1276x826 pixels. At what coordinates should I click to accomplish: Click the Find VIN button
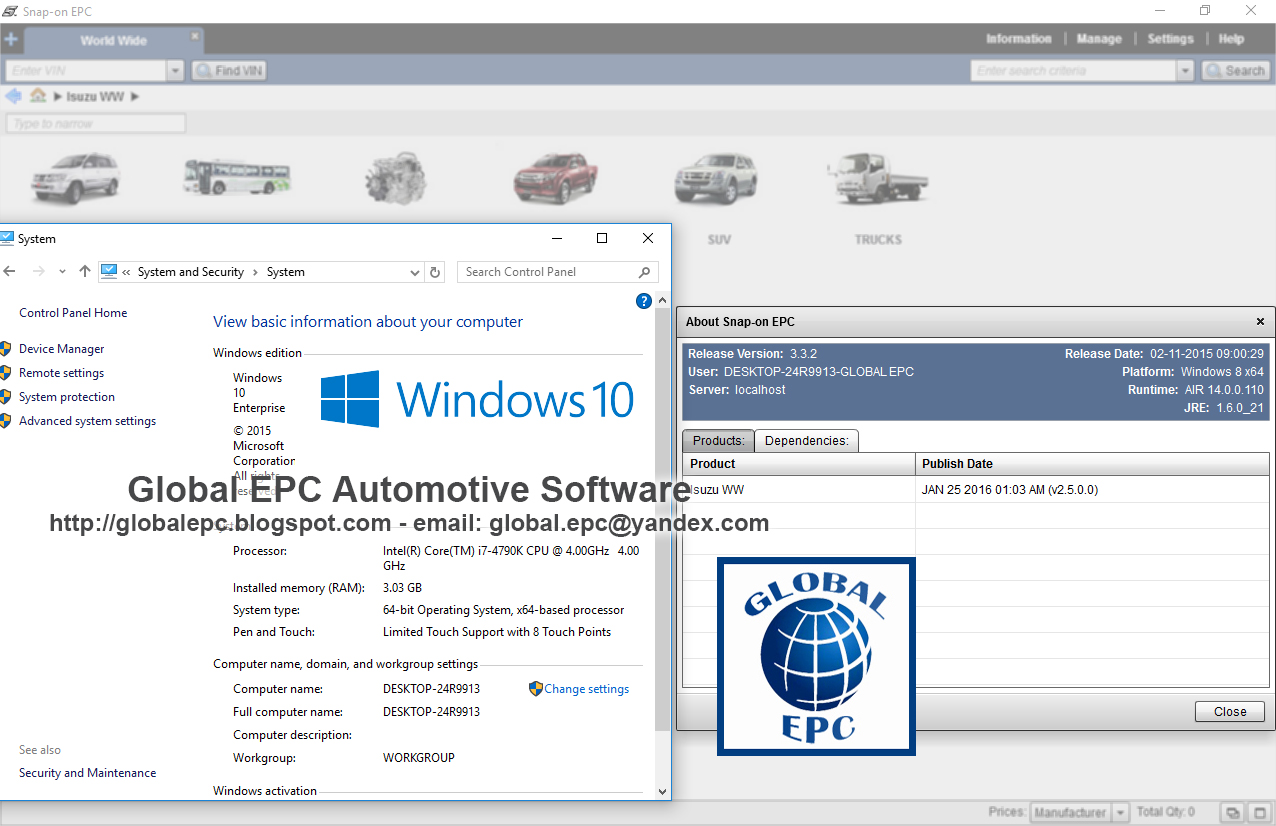click(x=229, y=71)
